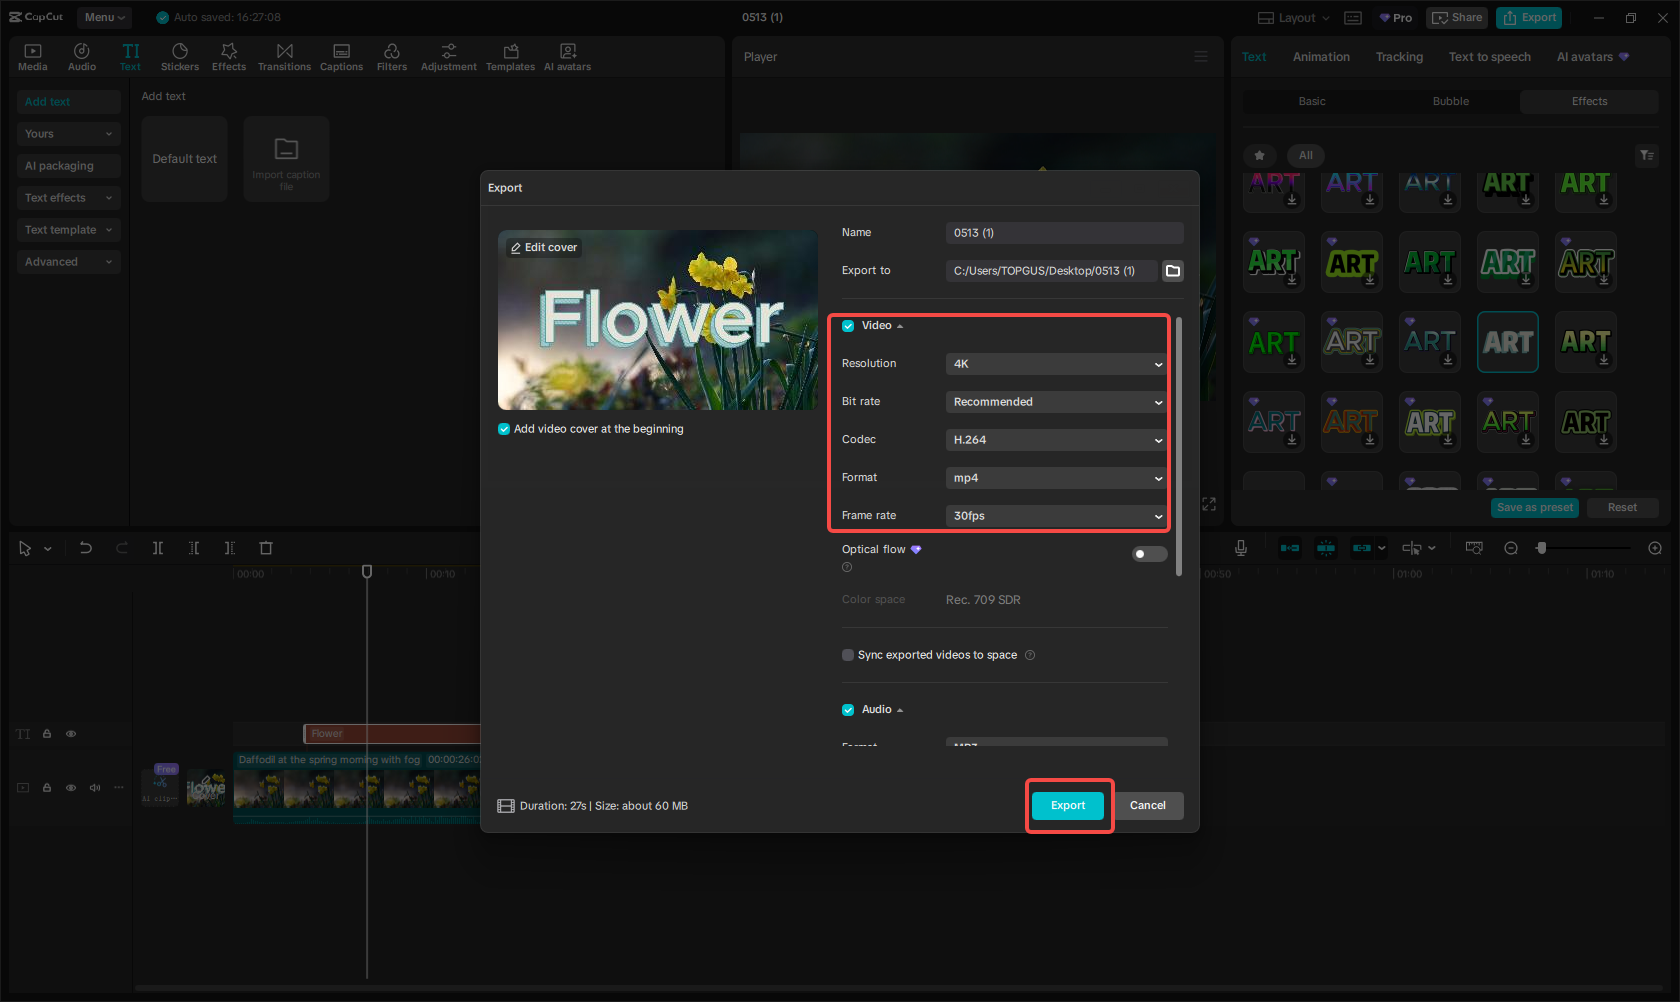1680x1002 pixels.
Task: Click the Name field containing 0513 (1)
Action: 1065,233
